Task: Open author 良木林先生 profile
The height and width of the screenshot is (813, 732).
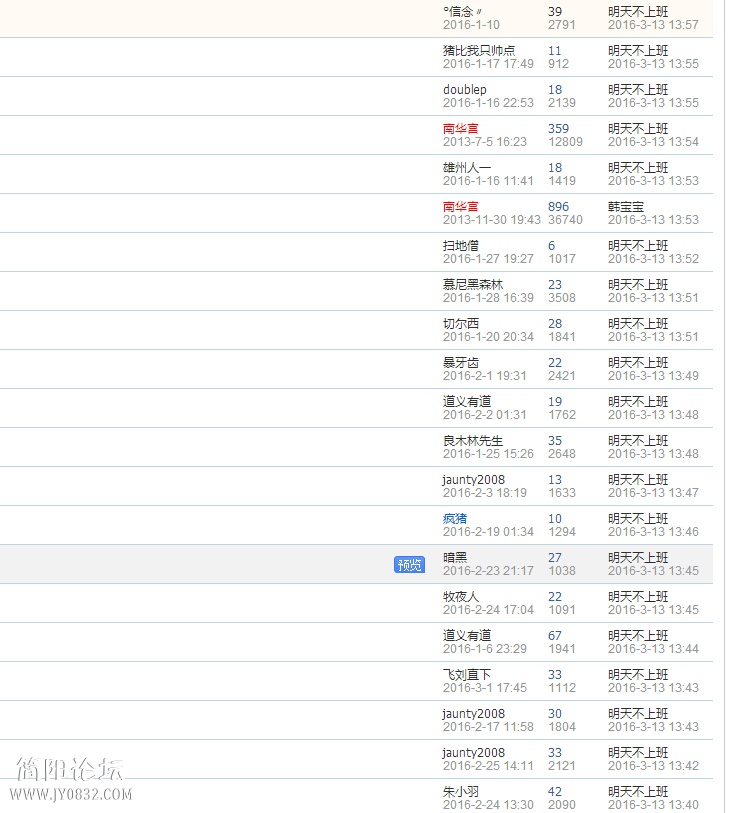Action: click(473, 440)
